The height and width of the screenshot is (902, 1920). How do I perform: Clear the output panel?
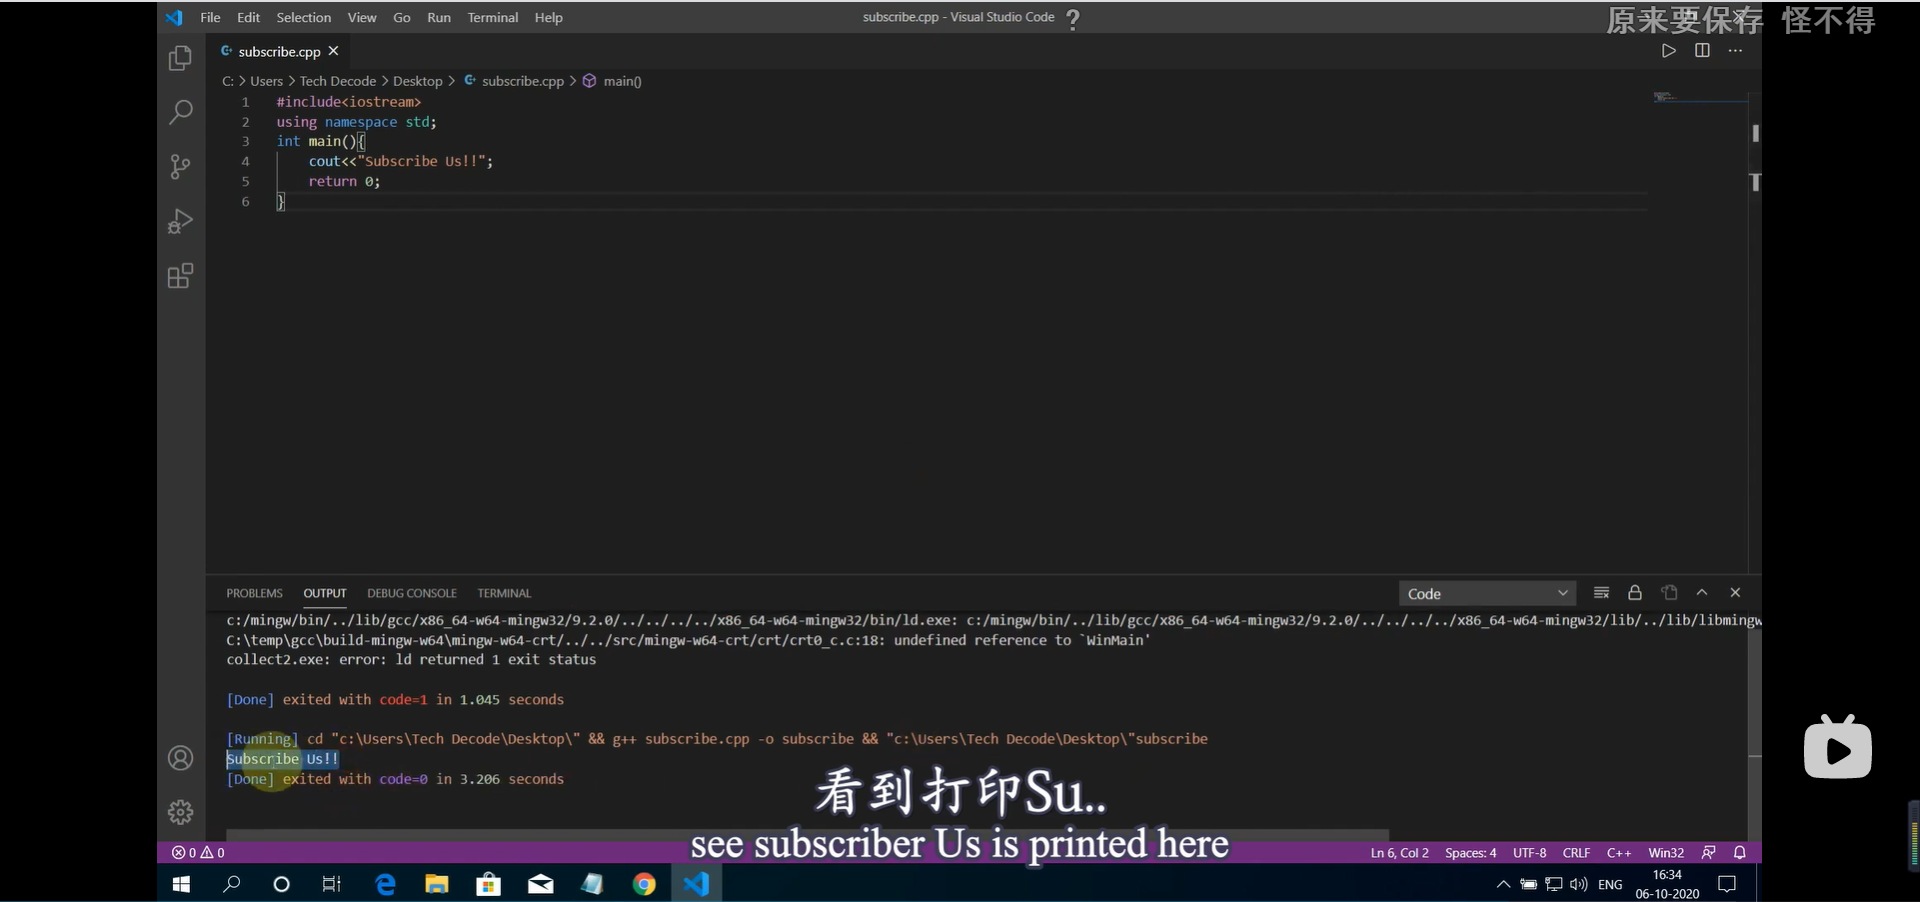tap(1601, 593)
